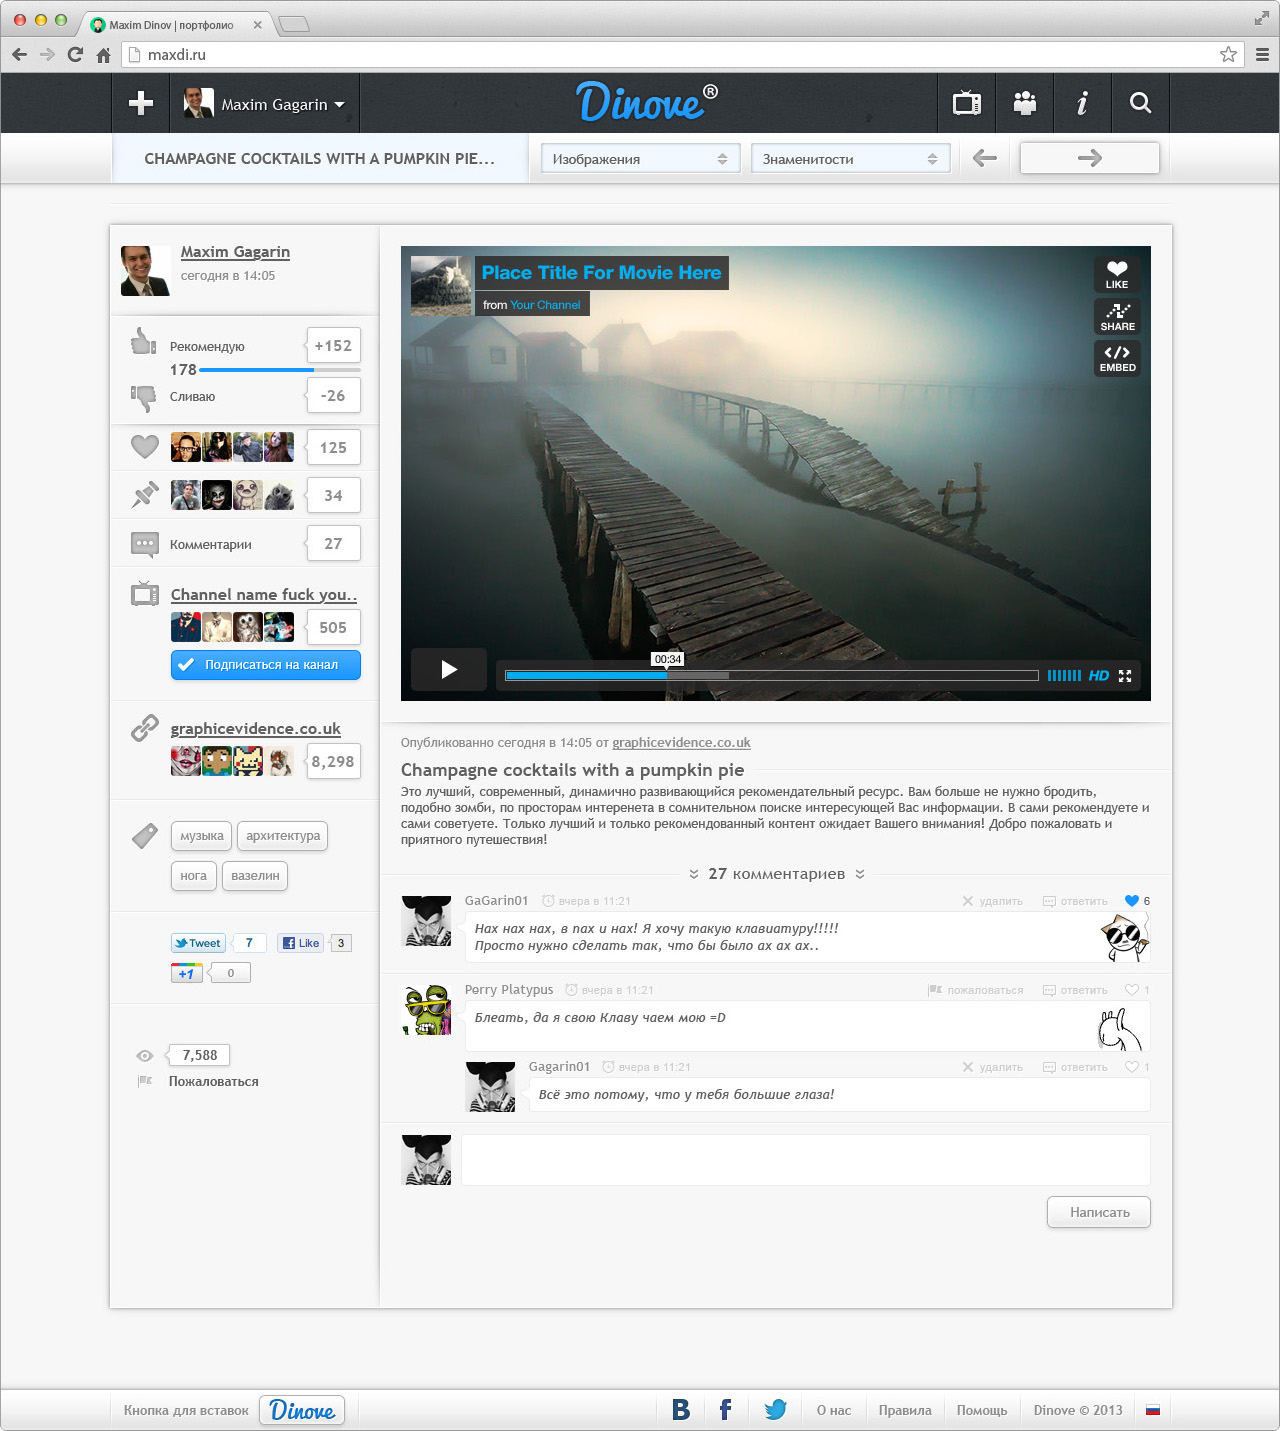This screenshot has width=1280, height=1431.
Task: Click the вазелин tag
Action: [x=255, y=876]
